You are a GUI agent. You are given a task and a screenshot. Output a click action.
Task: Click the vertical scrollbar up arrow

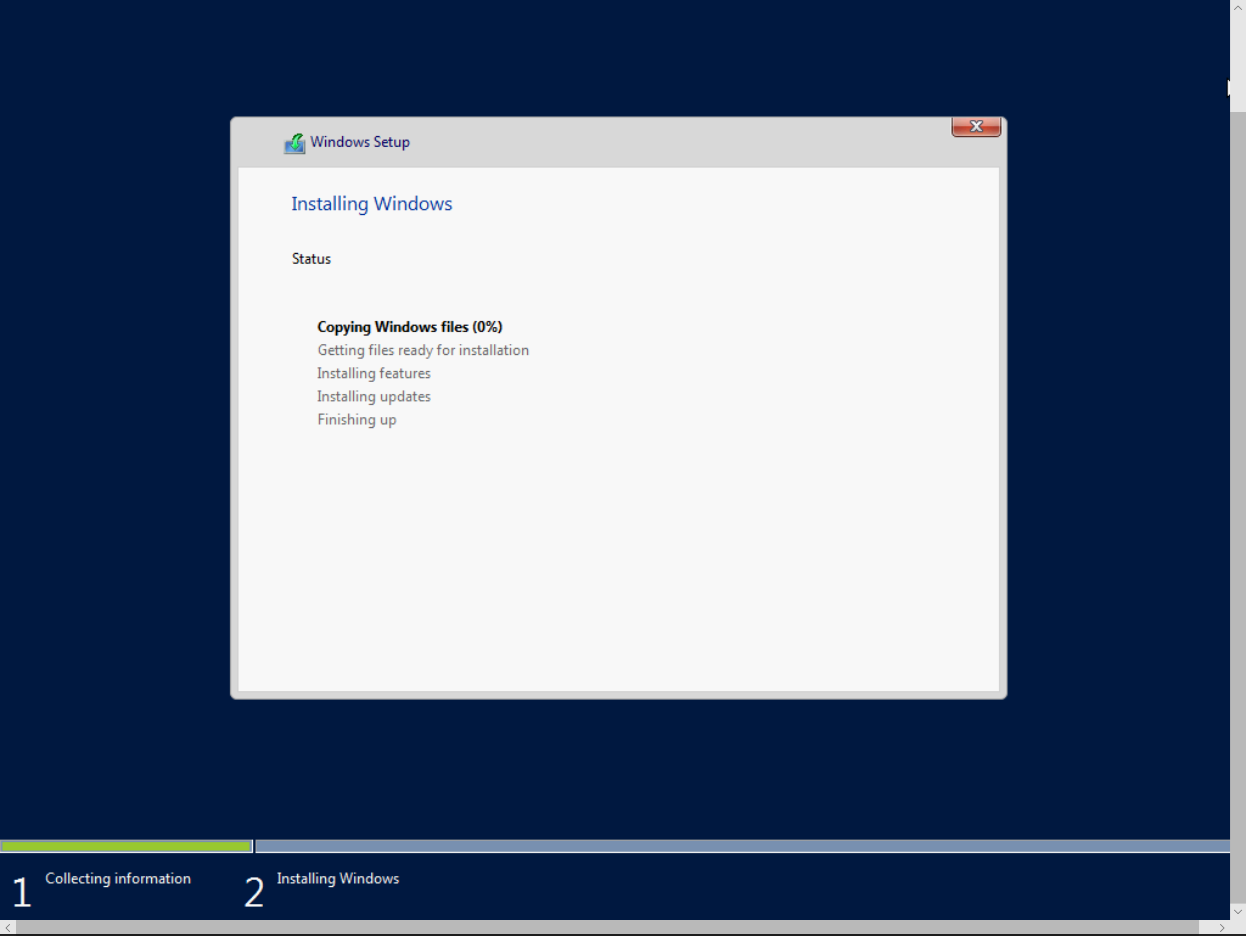[x=1238, y=8]
